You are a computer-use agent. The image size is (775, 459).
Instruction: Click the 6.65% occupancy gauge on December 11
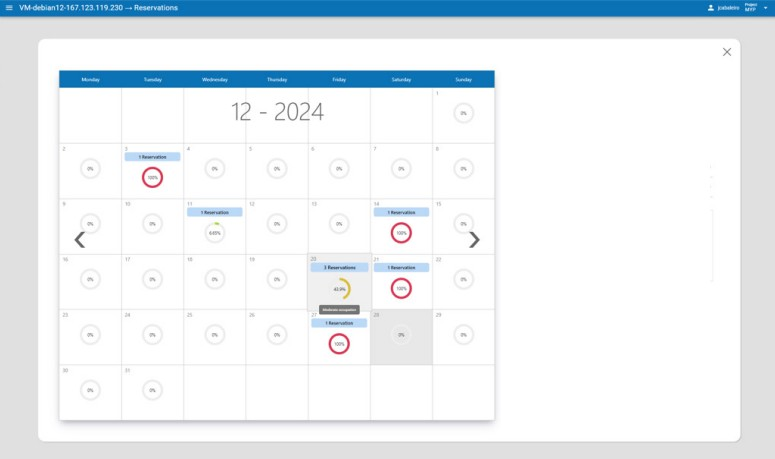tap(214, 232)
